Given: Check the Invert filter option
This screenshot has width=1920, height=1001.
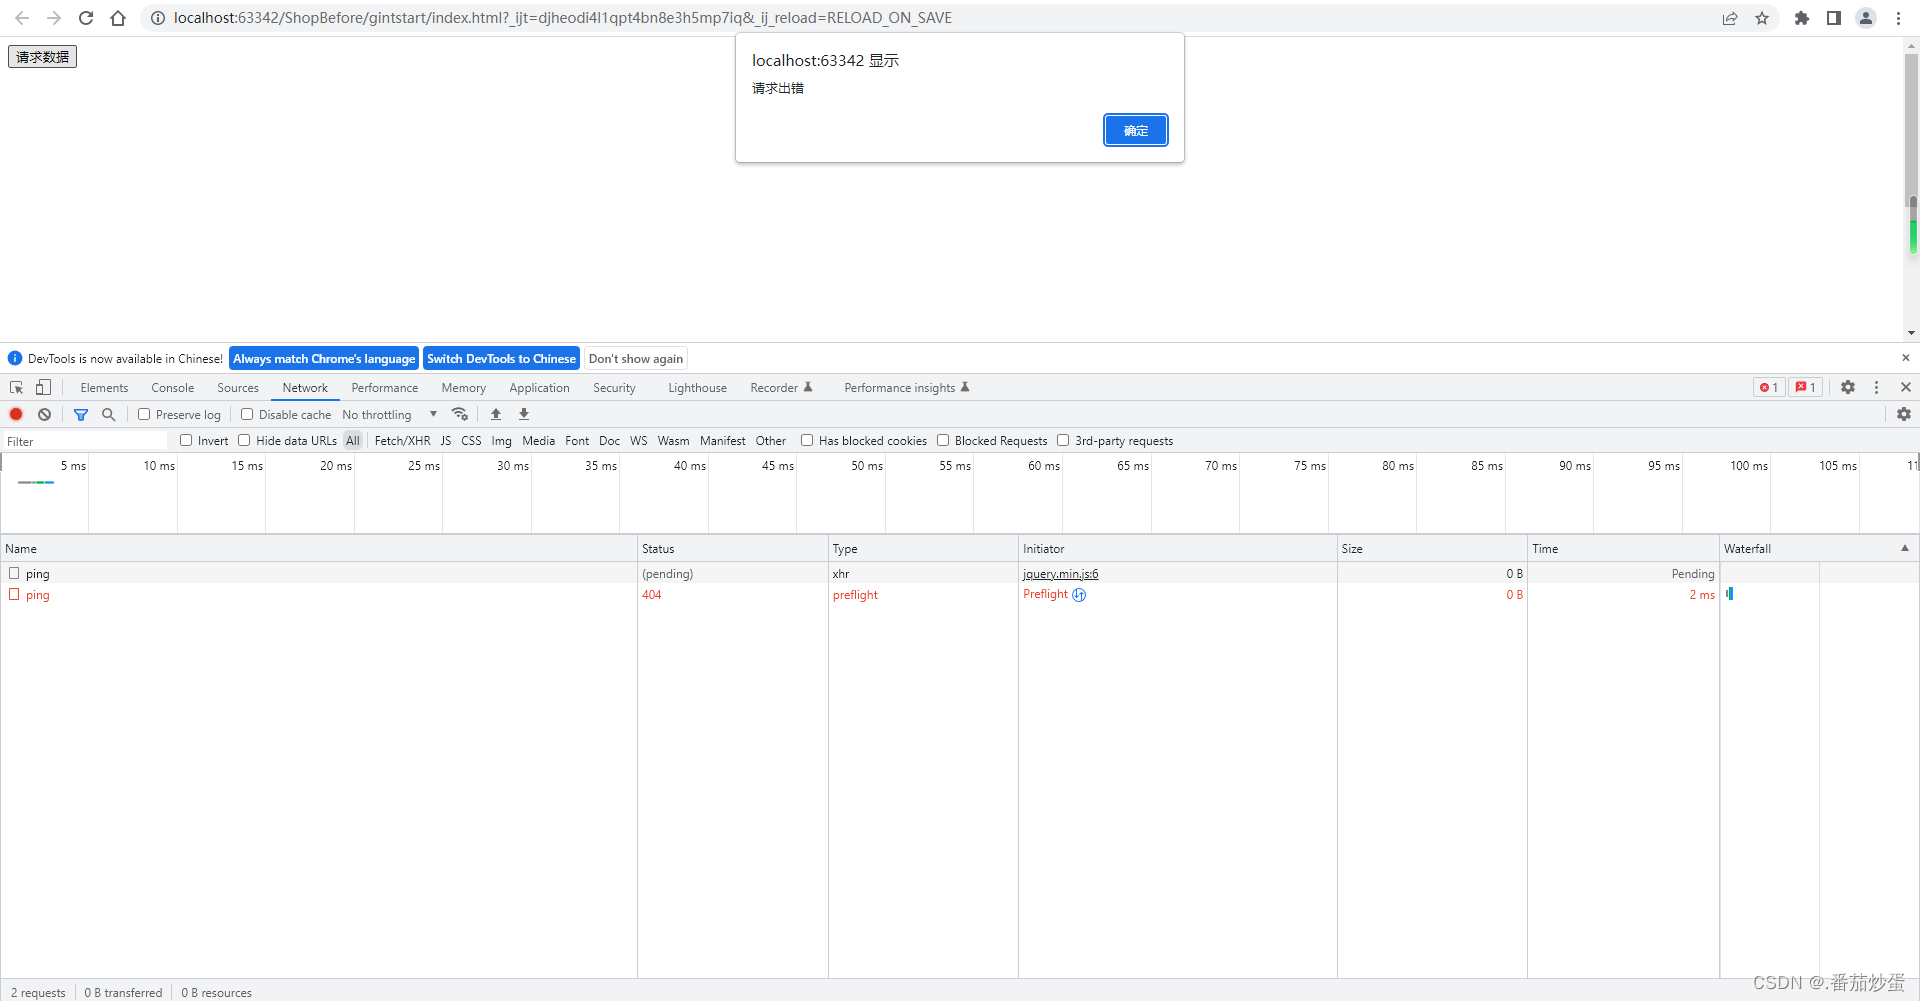Looking at the screenshot, I should click(186, 440).
